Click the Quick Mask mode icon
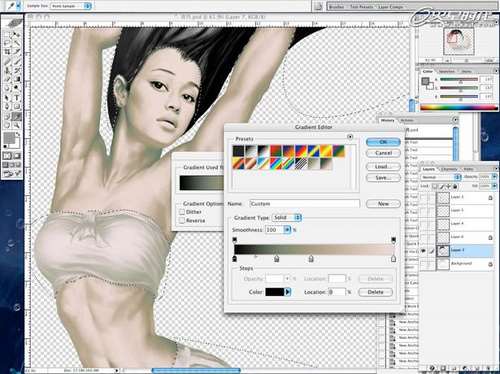The height and width of the screenshot is (374, 500). click(x=17, y=156)
